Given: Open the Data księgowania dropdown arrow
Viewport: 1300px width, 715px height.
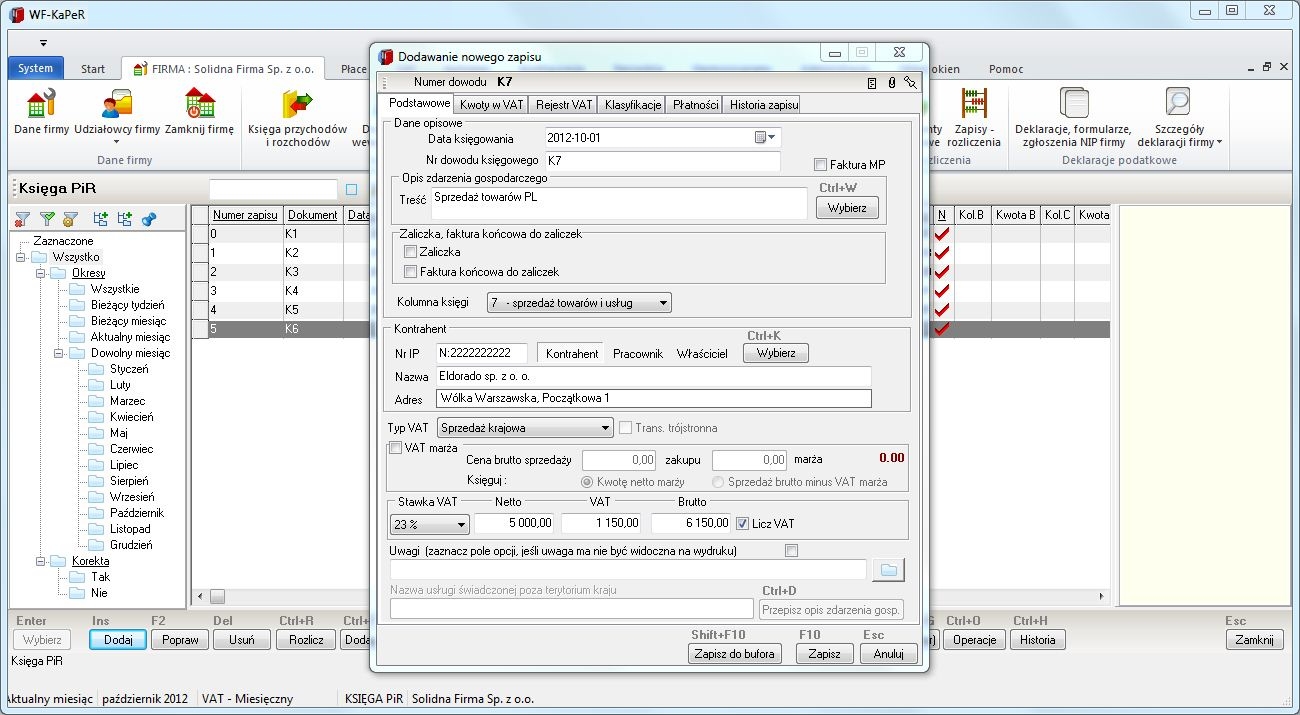Looking at the screenshot, I should (x=772, y=137).
